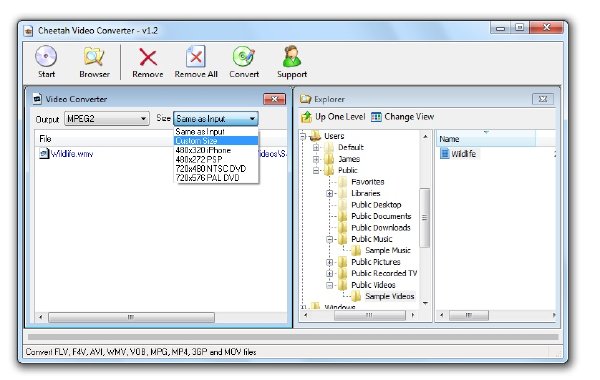Screen dimensions: 600x380
Task: Collapse the Size dropdown arrow
Action: tap(252, 119)
